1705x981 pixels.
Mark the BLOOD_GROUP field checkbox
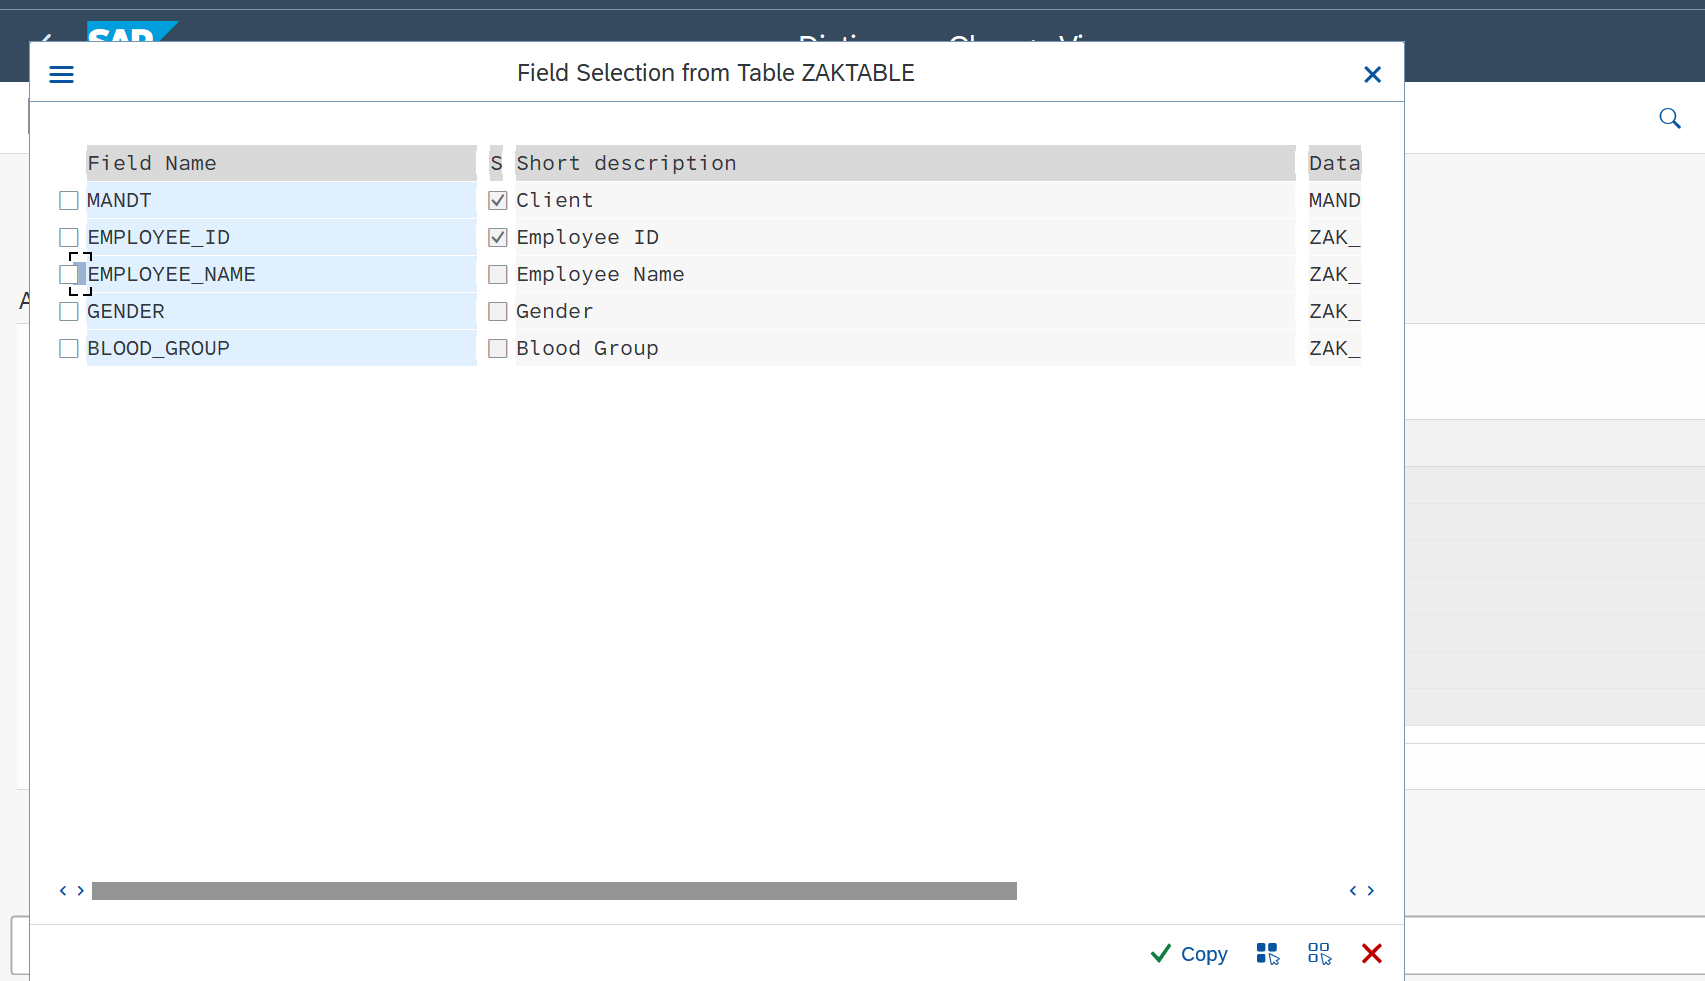pos(69,349)
